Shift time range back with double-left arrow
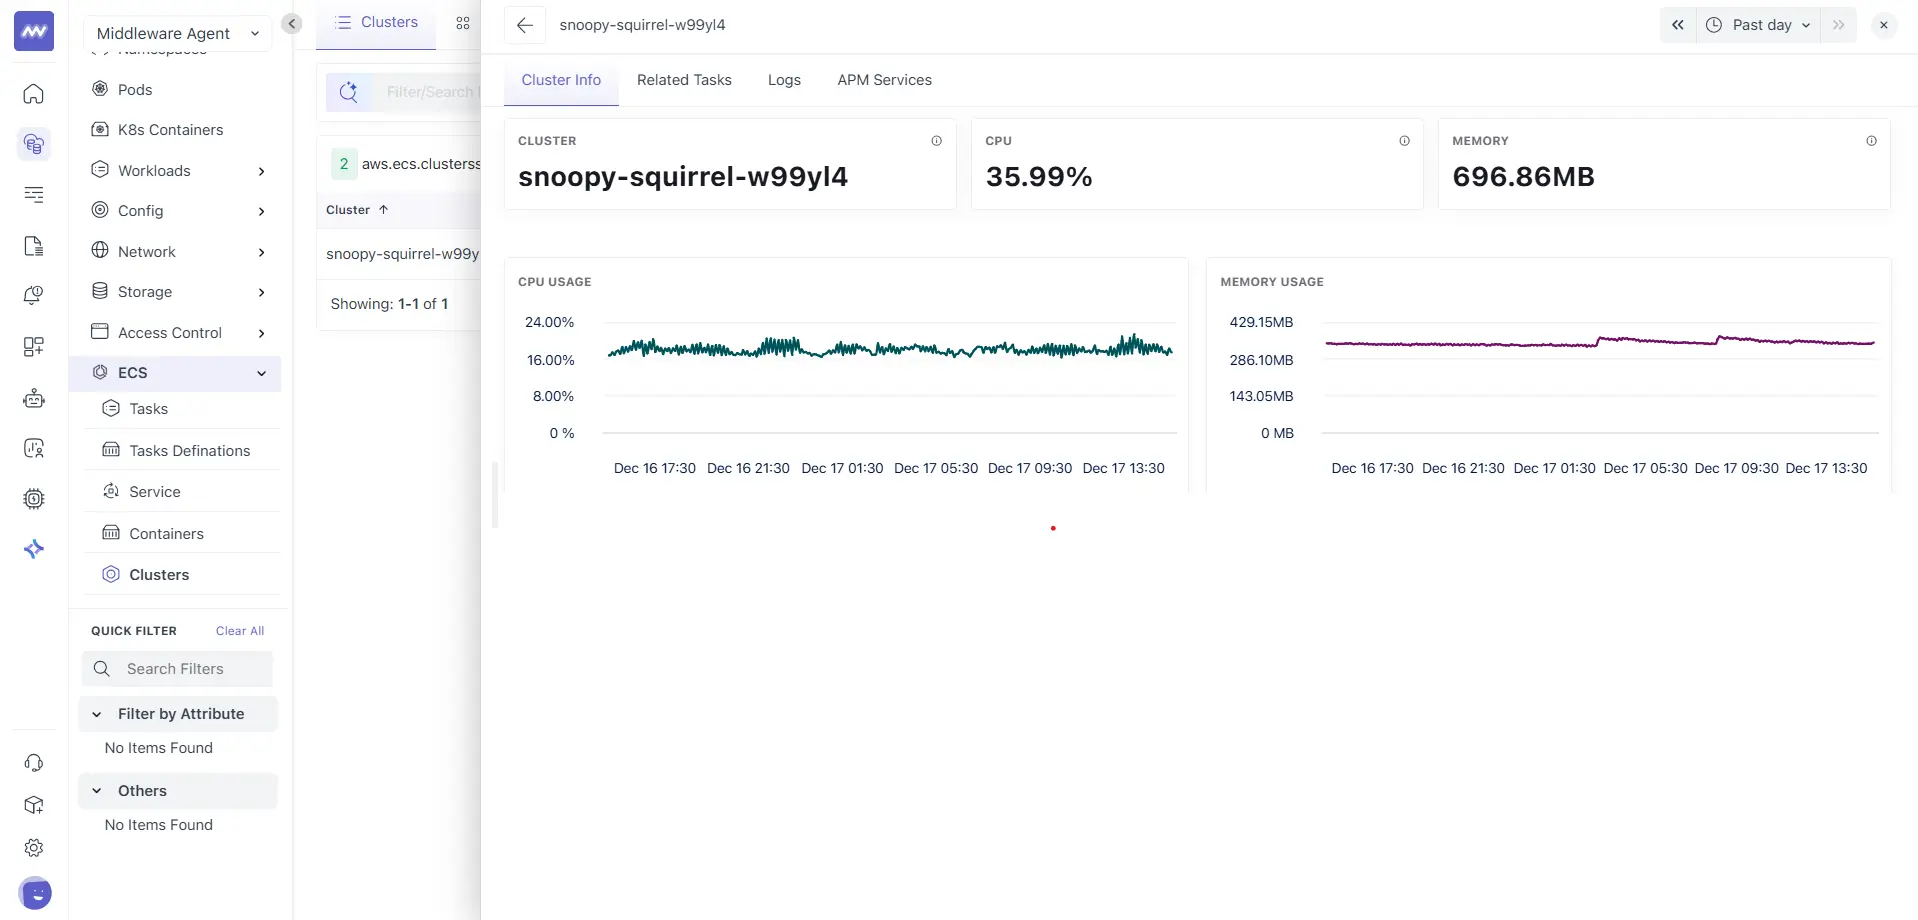 (1677, 25)
